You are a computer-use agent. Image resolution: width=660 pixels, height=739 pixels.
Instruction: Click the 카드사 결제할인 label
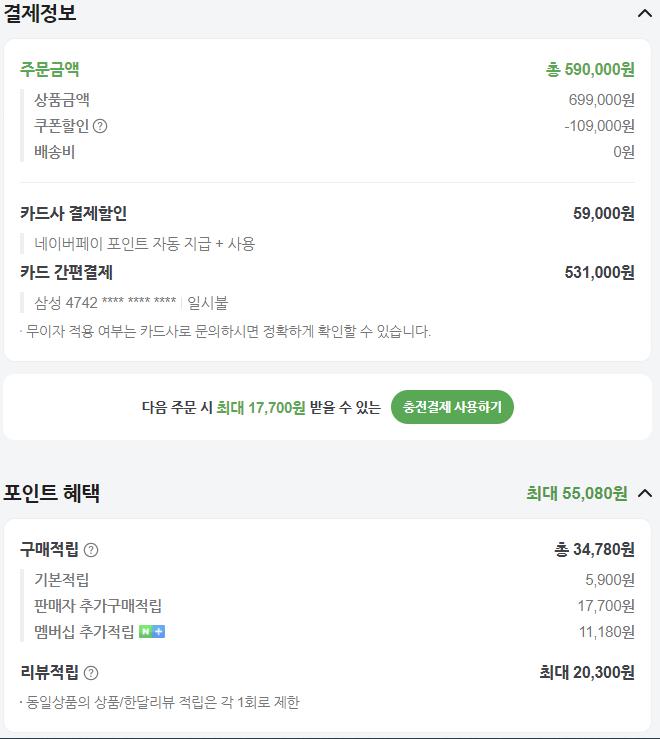click(73, 213)
